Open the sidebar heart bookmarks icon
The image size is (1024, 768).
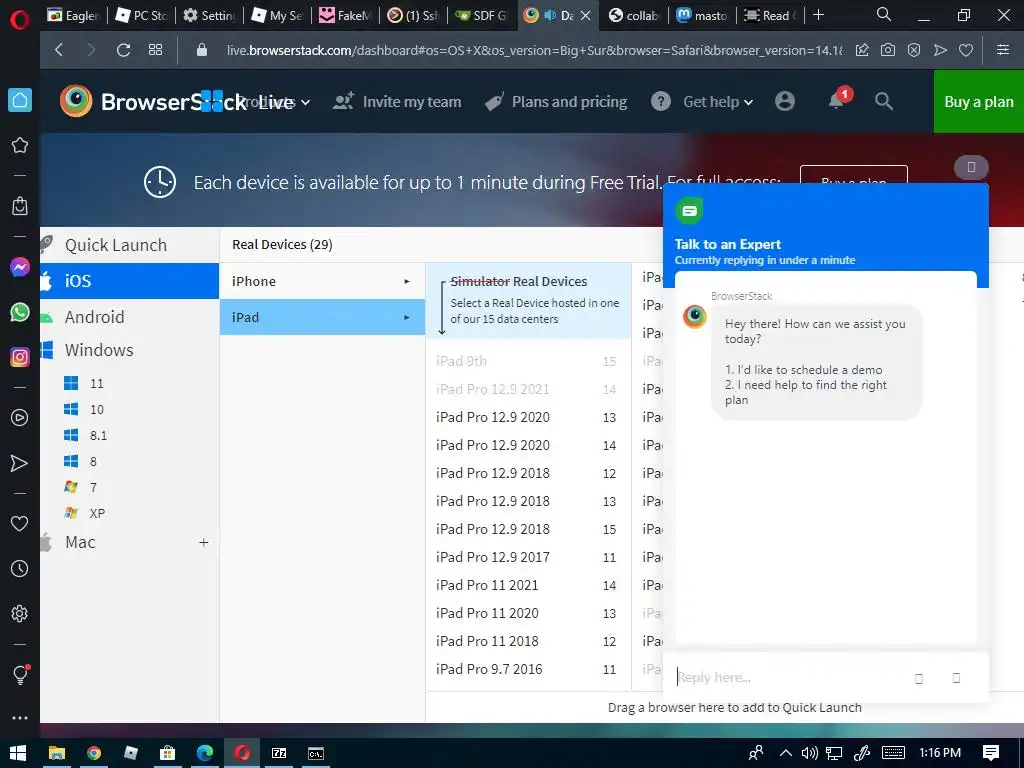coord(20,523)
